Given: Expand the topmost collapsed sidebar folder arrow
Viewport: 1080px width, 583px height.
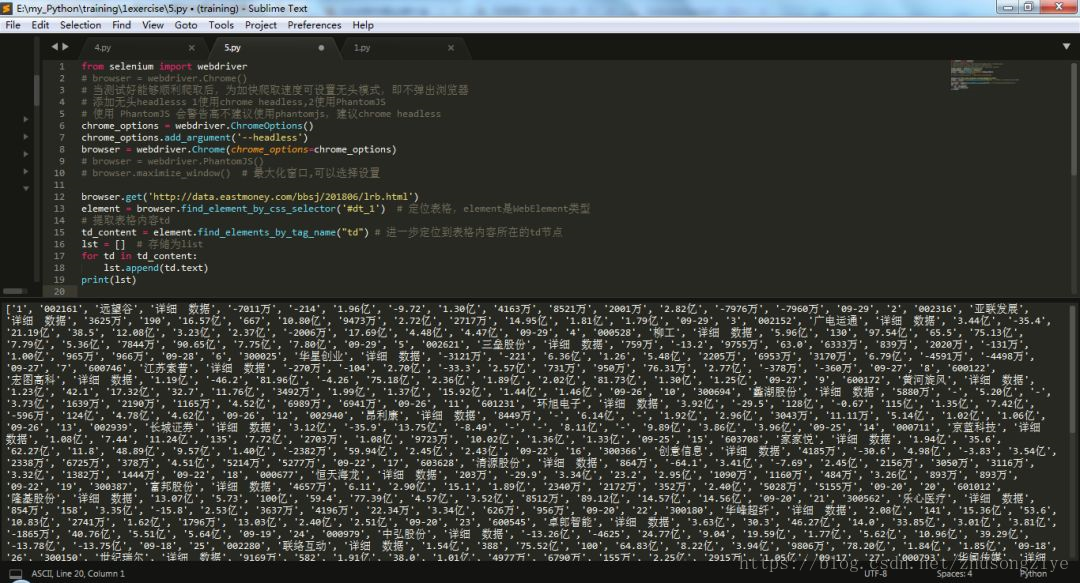Looking at the screenshot, I should [x=26, y=119].
